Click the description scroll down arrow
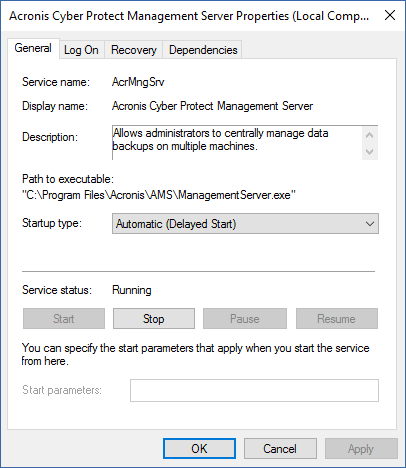The image size is (406, 468). [x=369, y=152]
